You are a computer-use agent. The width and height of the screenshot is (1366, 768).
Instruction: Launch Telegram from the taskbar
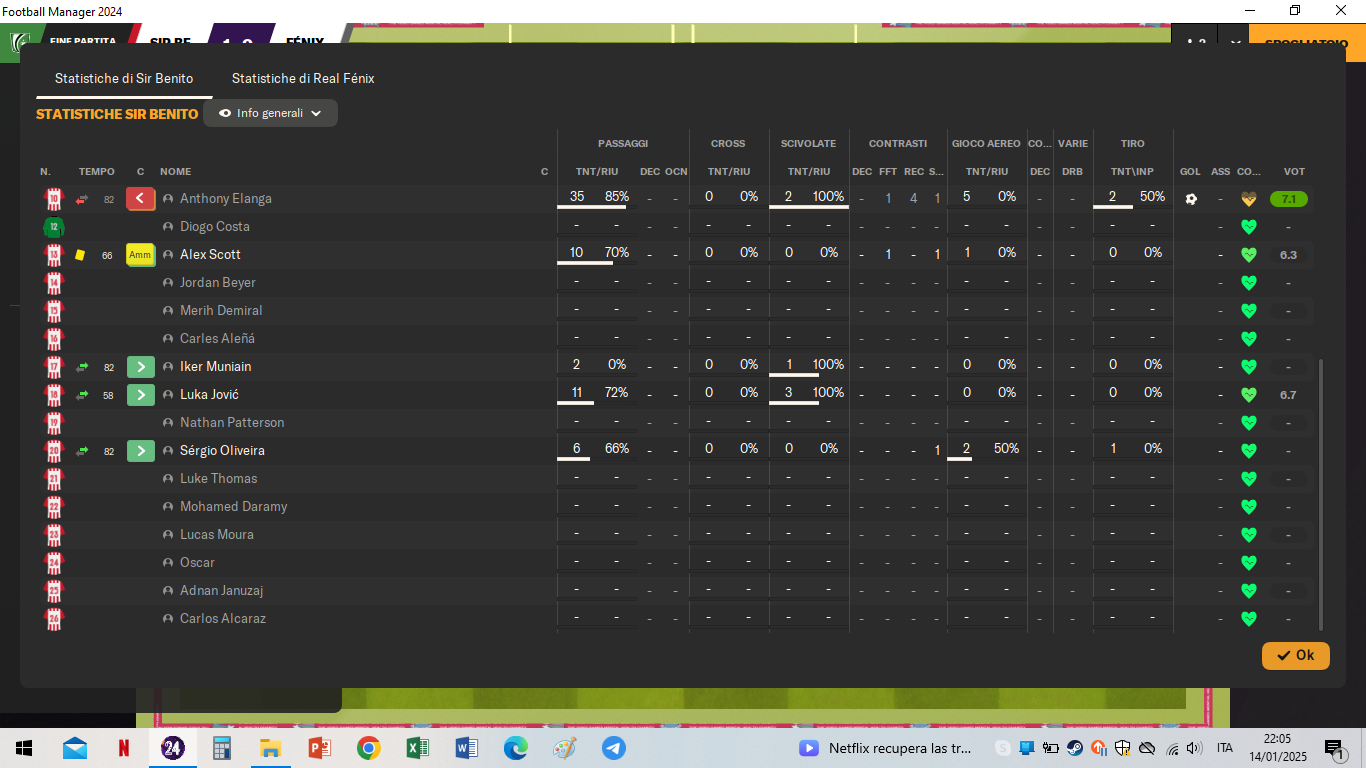[x=613, y=748]
